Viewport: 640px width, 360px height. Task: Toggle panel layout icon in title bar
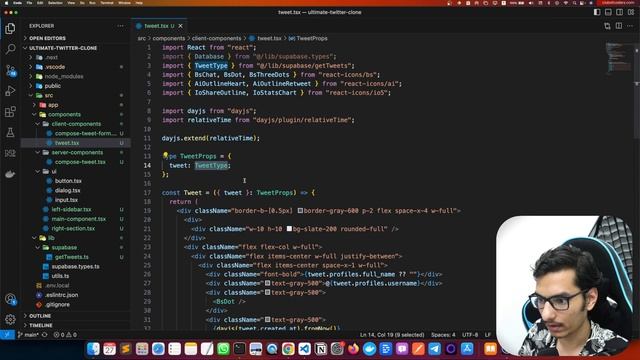608,12
